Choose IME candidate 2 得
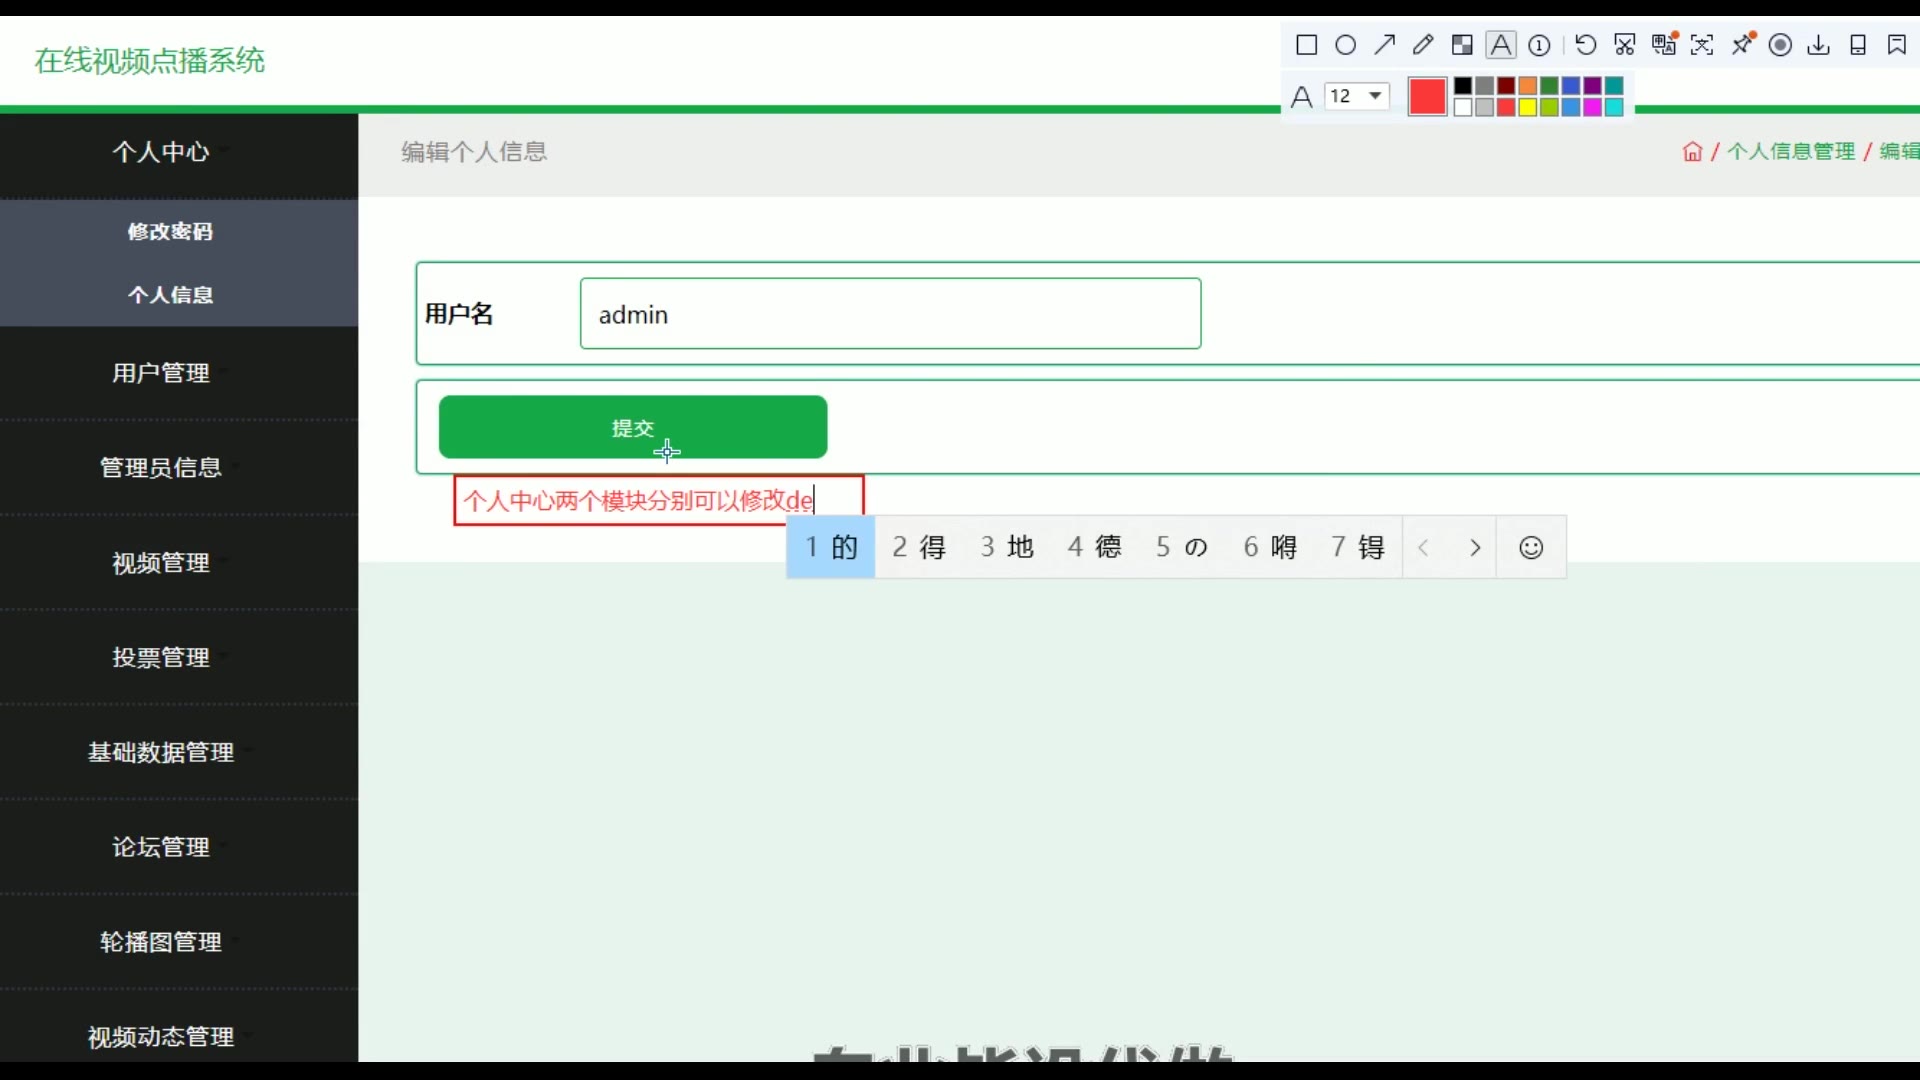 pyautogui.click(x=919, y=547)
